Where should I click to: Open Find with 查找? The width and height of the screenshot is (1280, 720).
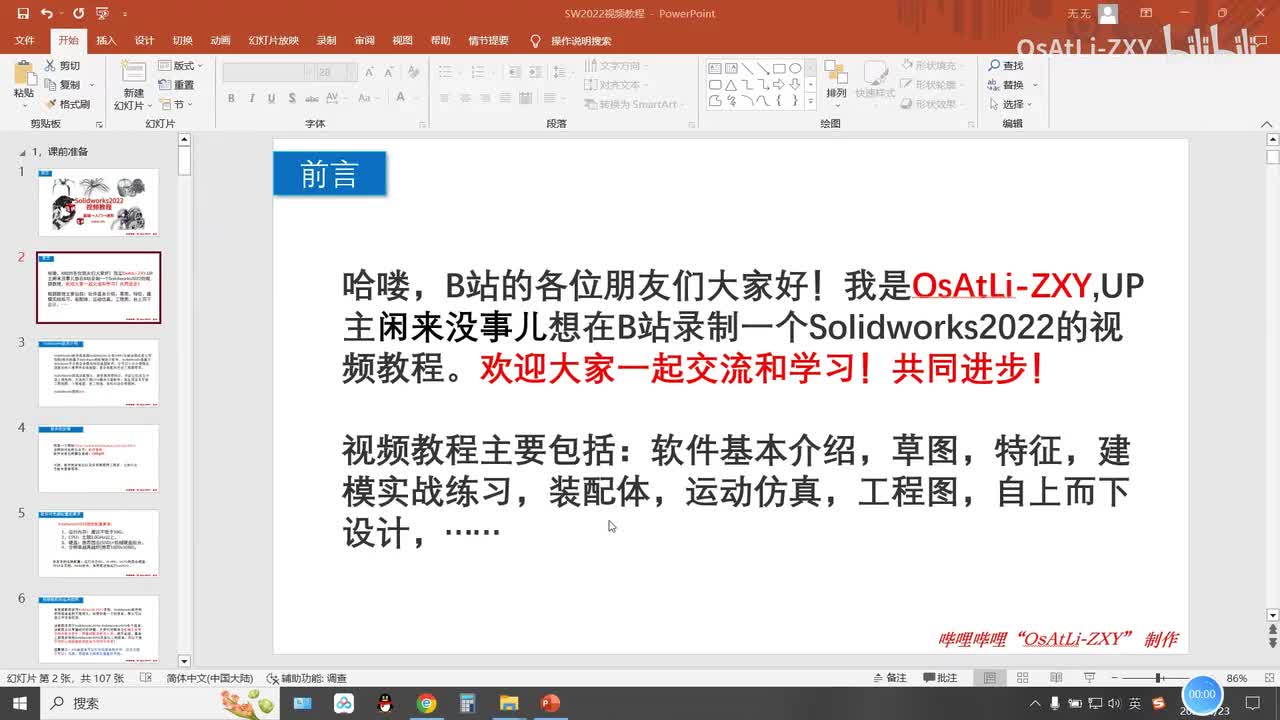pyautogui.click(x=1005, y=66)
